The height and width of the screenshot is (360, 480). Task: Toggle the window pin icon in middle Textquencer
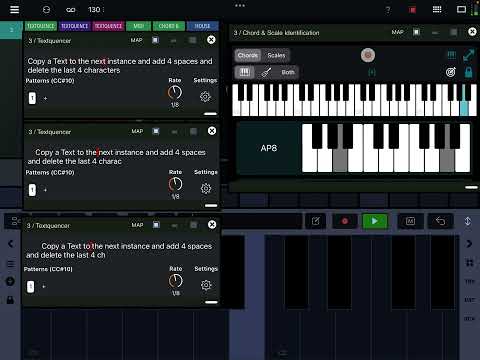[x=156, y=131]
